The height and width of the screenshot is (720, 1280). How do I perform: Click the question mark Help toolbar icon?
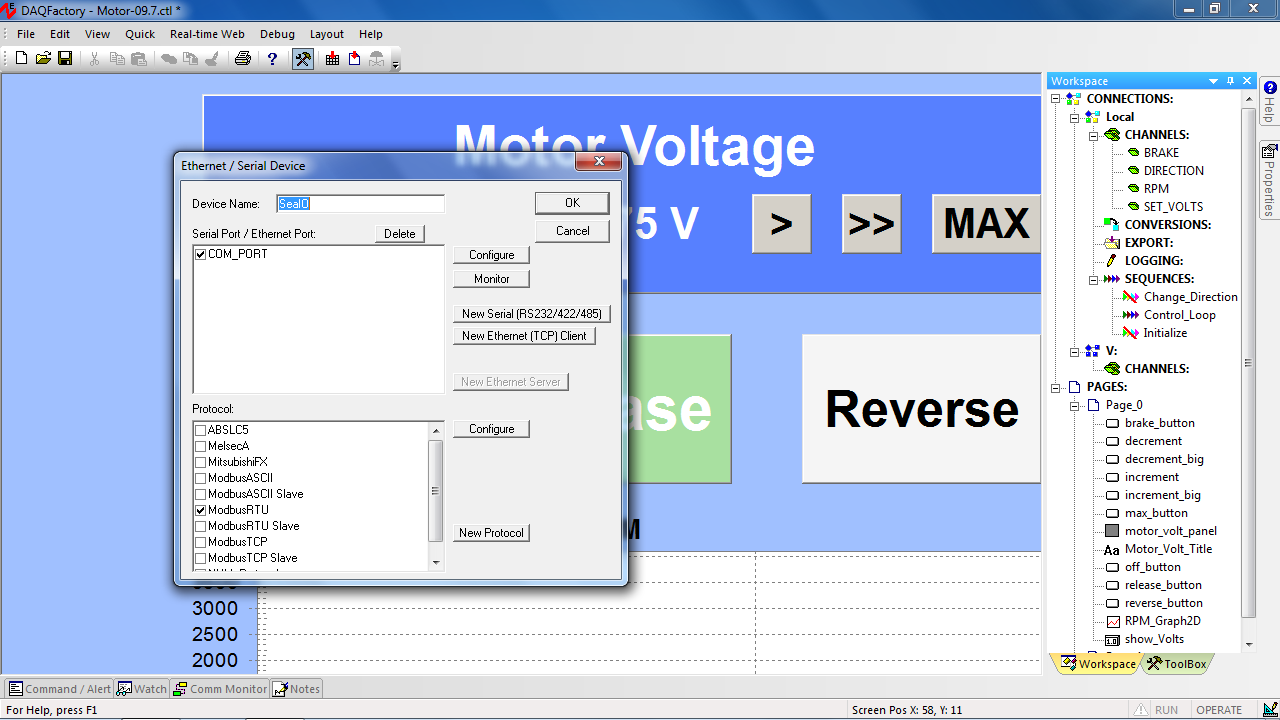[272, 59]
